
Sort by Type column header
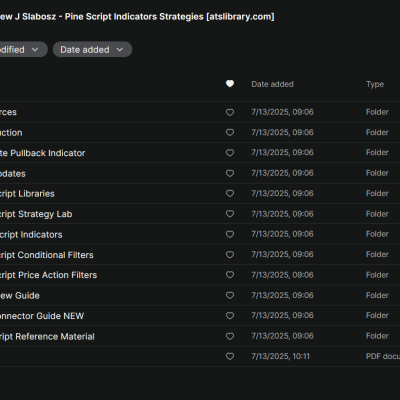point(375,84)
